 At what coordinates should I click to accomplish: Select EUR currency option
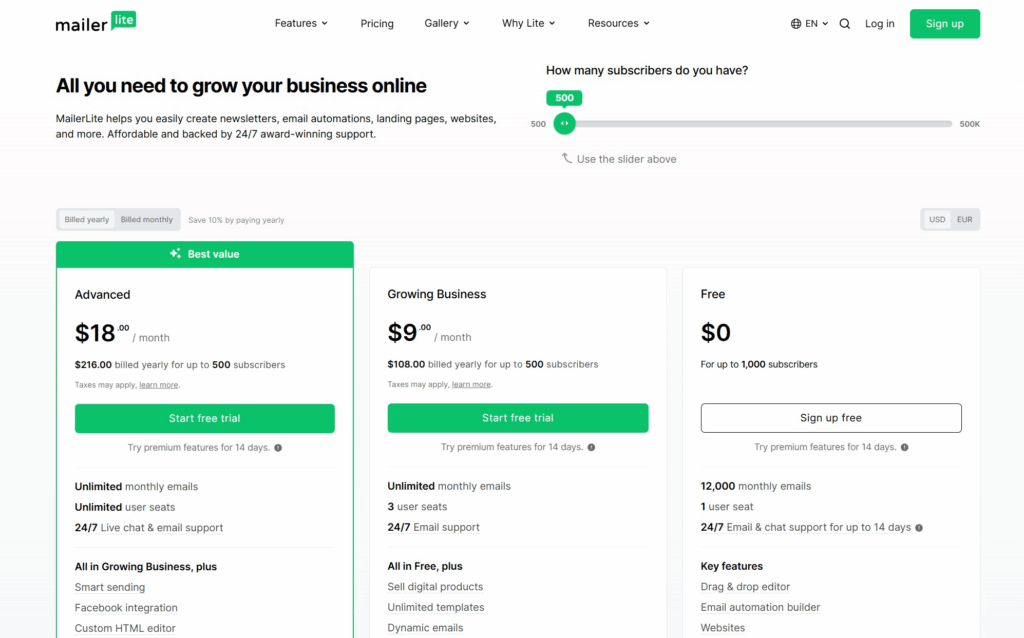(x=964, y=220)
